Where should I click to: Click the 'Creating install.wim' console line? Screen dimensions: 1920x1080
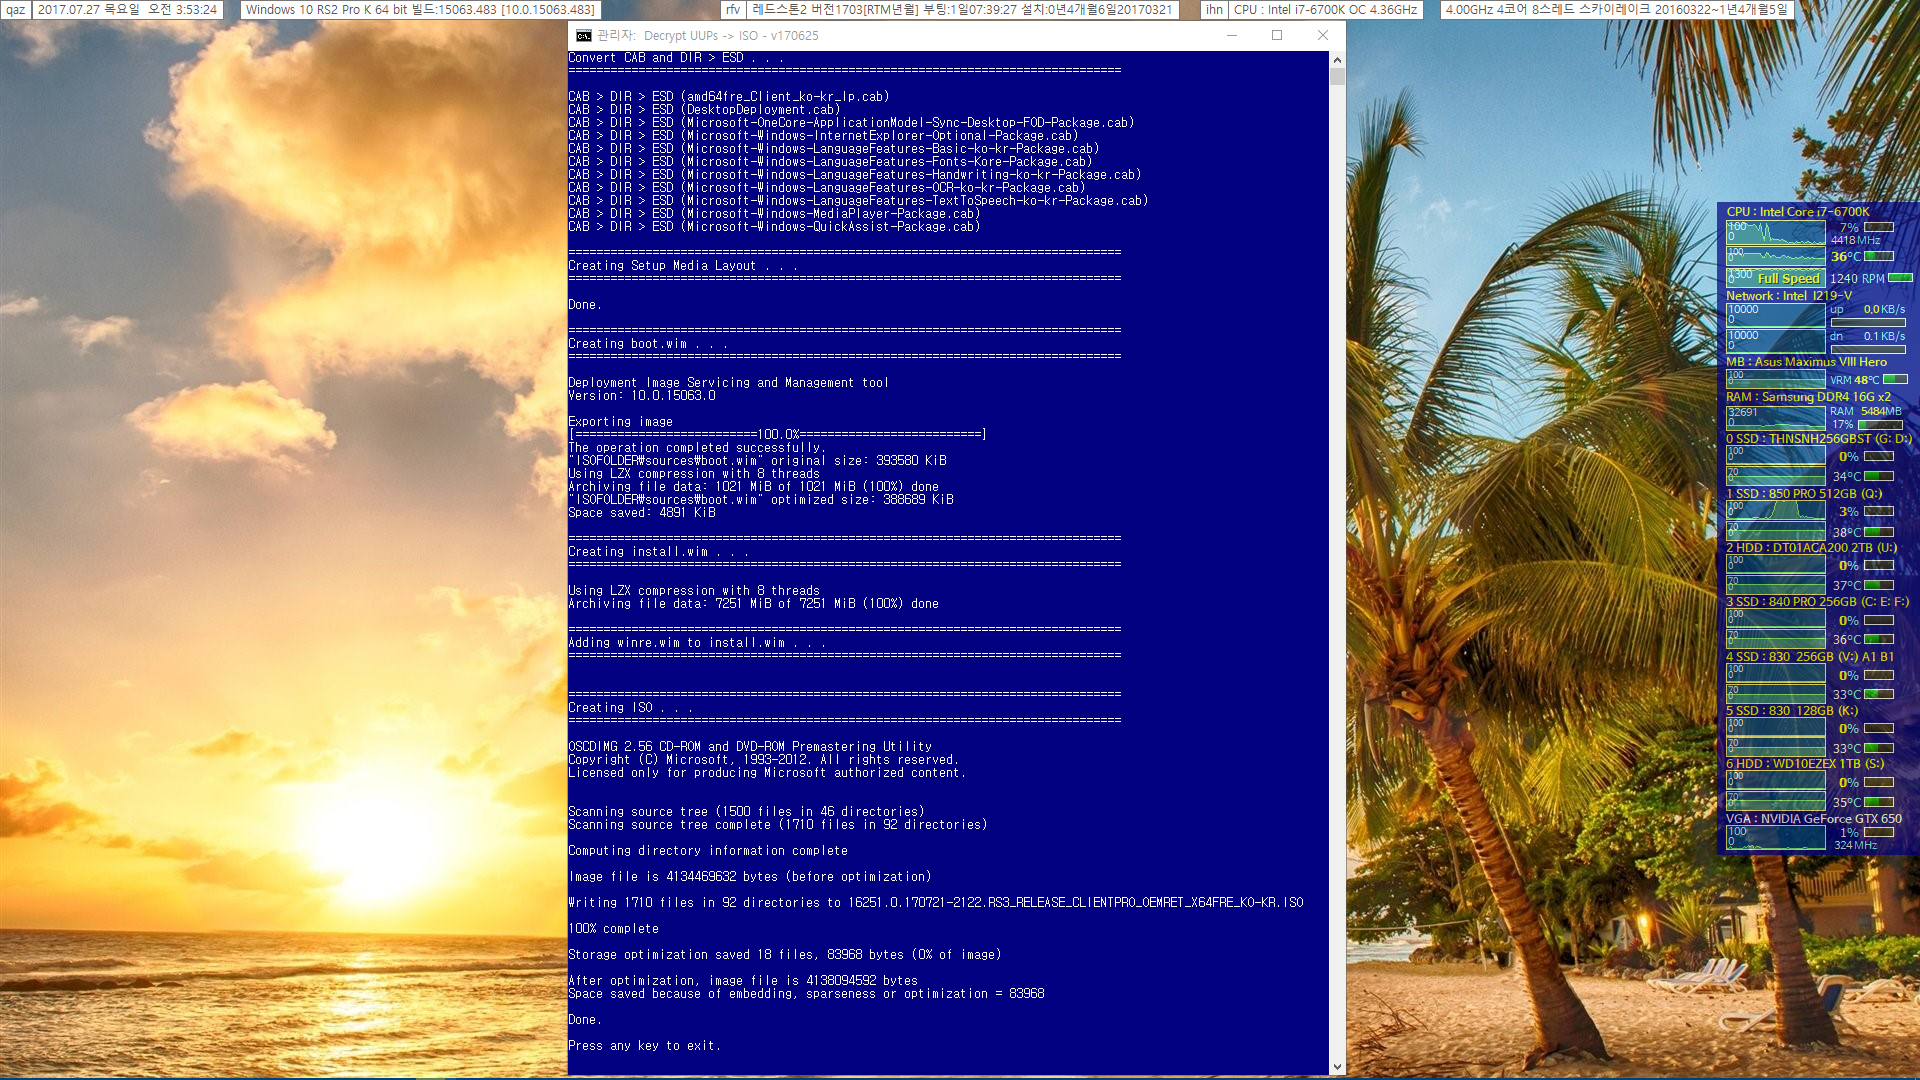[658, 551]
